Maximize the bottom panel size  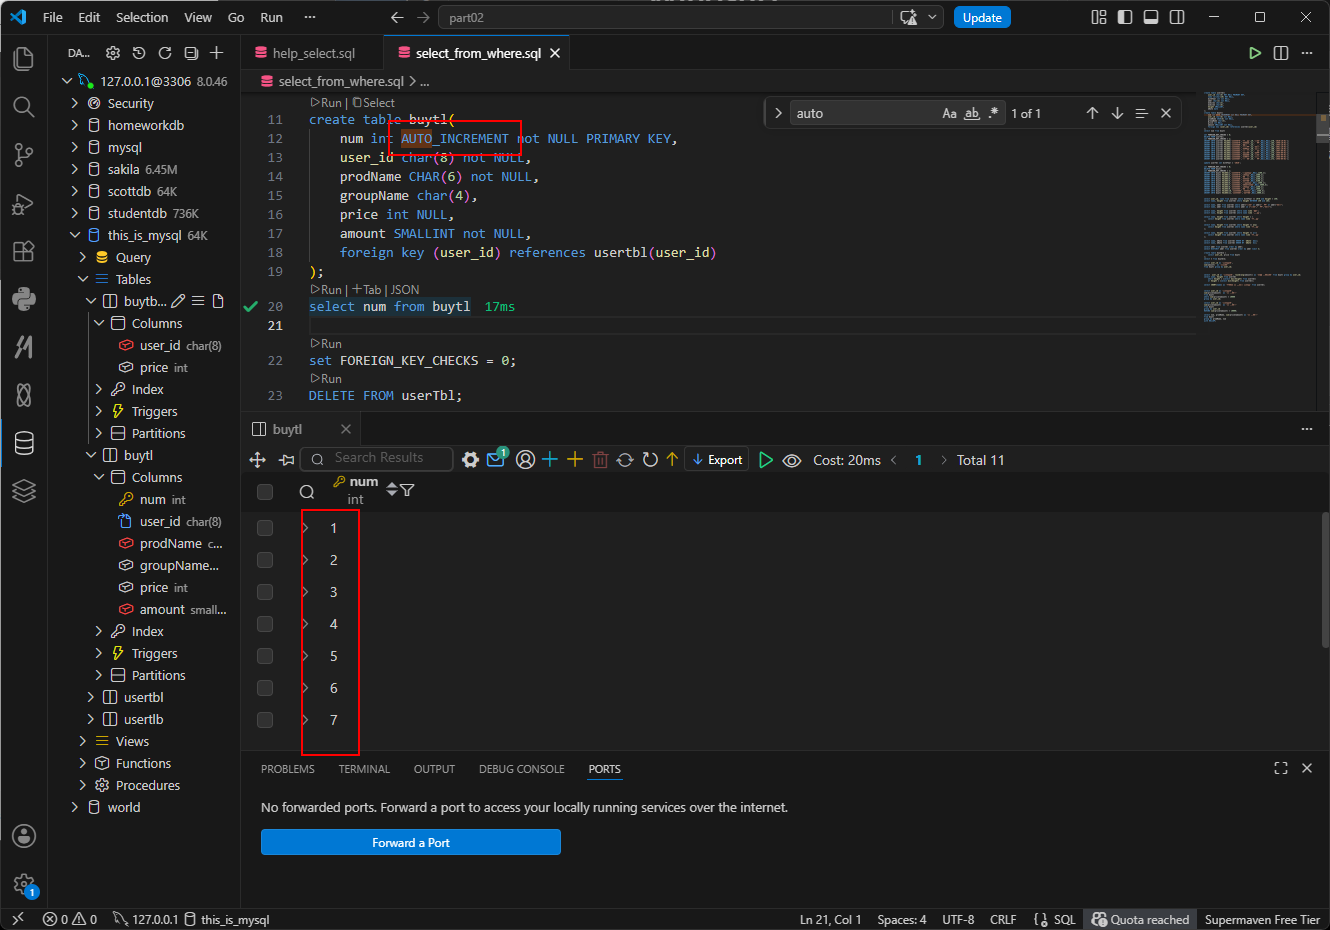click(x=1281, y=768)
